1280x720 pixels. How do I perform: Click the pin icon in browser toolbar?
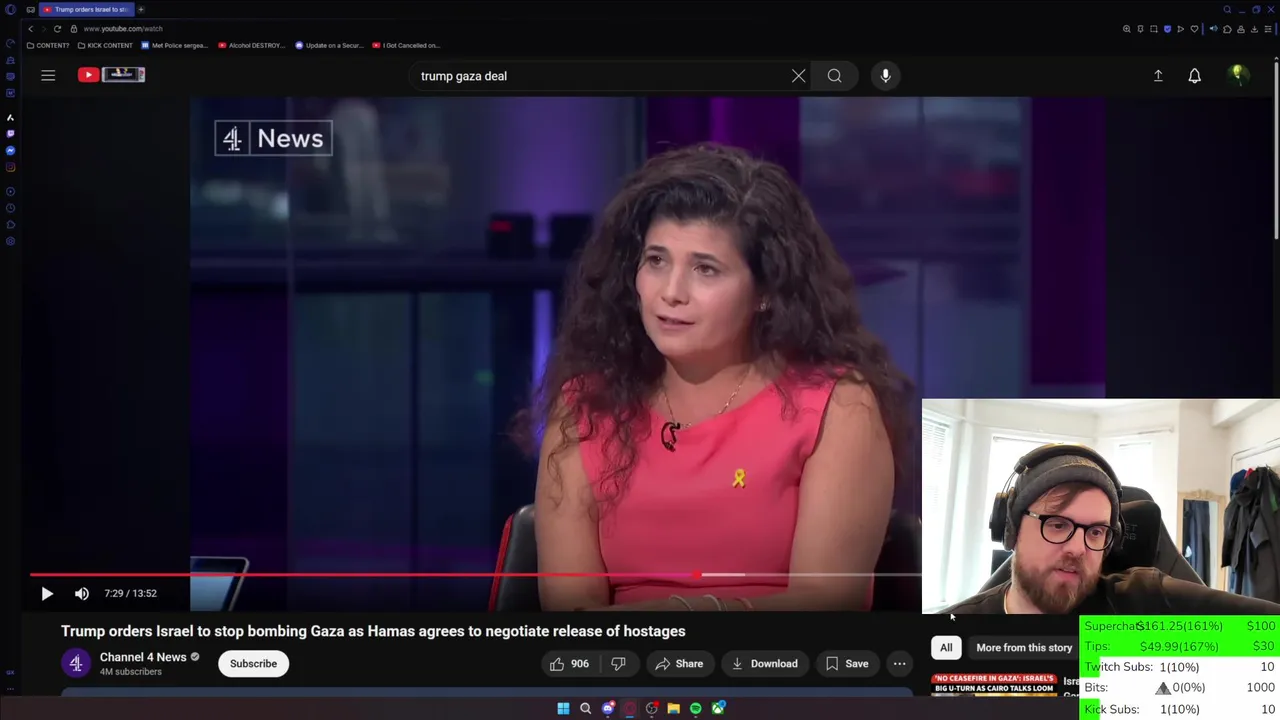pyautogui.click(x=1140, y=29)
